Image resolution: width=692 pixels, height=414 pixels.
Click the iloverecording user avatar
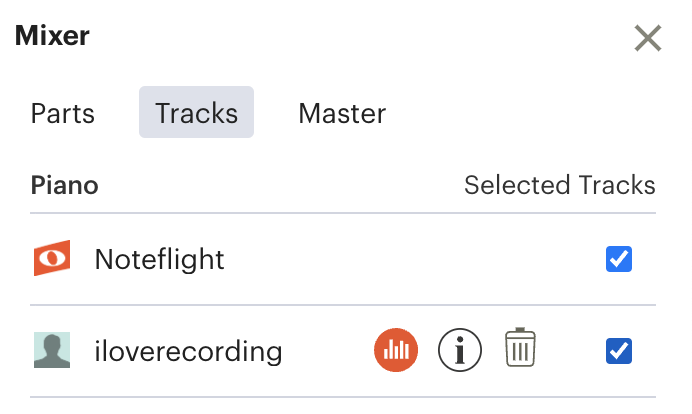52,350
